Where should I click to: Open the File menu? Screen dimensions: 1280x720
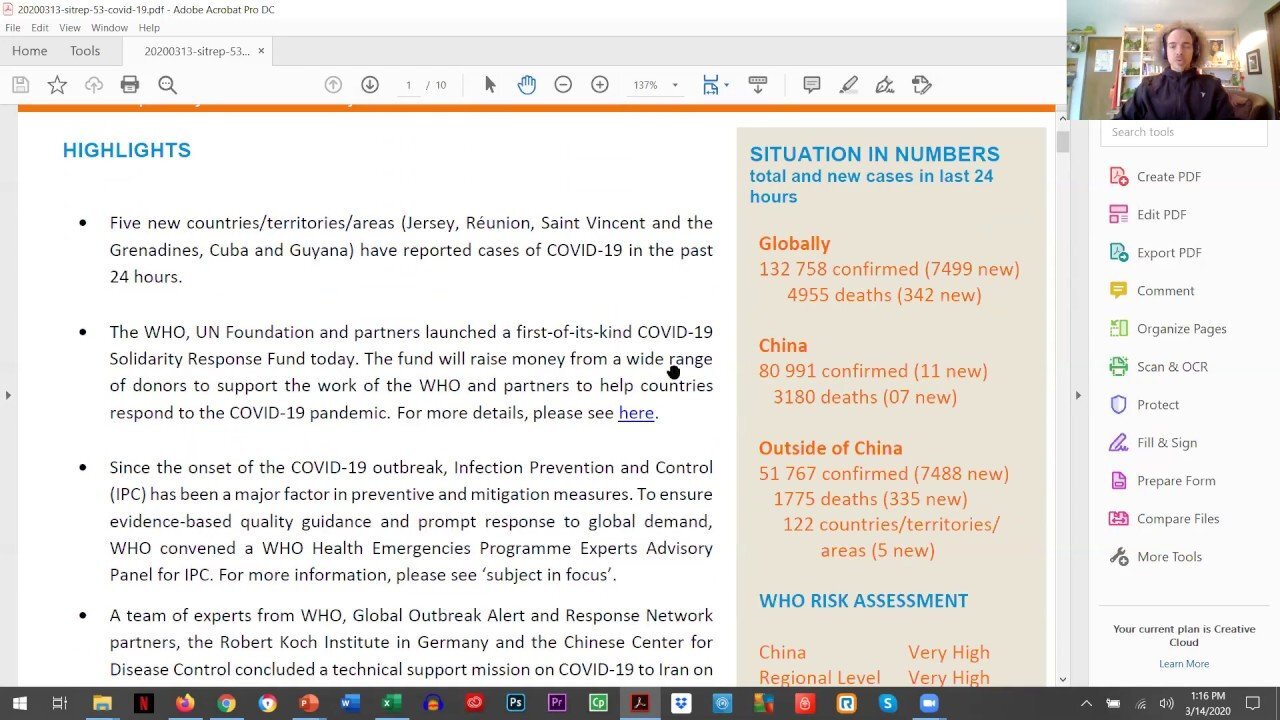tap(13, 28)
